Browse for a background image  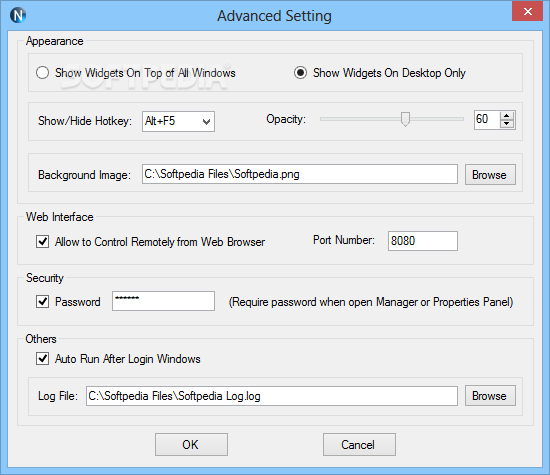coord(490,174)
